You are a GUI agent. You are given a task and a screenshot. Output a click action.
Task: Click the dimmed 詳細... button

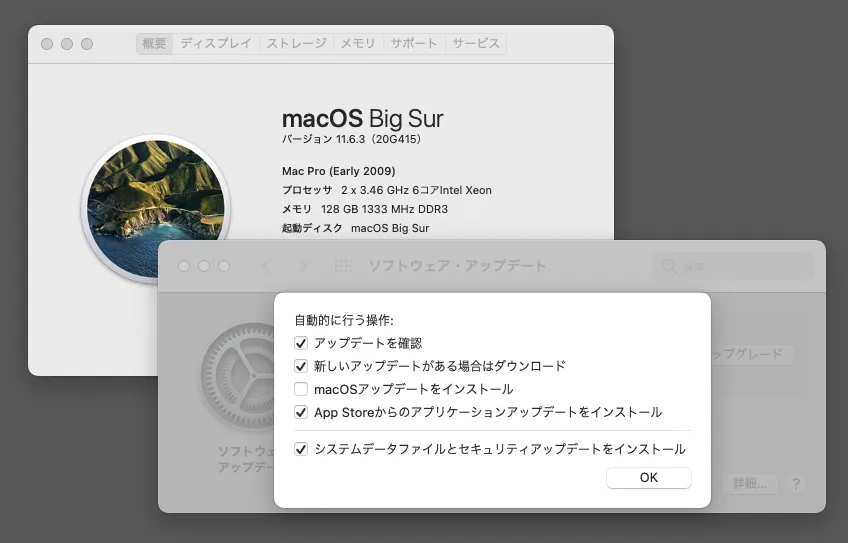(750, 484)
